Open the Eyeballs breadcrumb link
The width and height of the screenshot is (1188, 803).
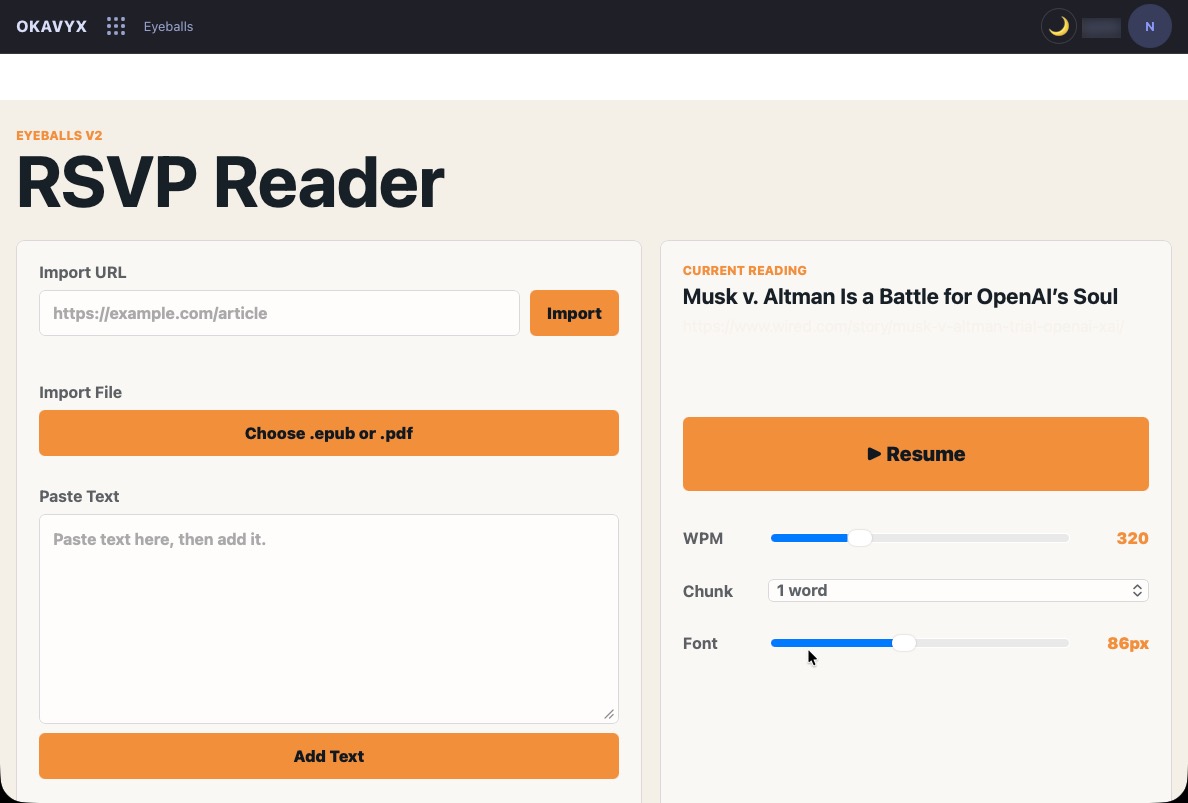(x=168, y=27)
